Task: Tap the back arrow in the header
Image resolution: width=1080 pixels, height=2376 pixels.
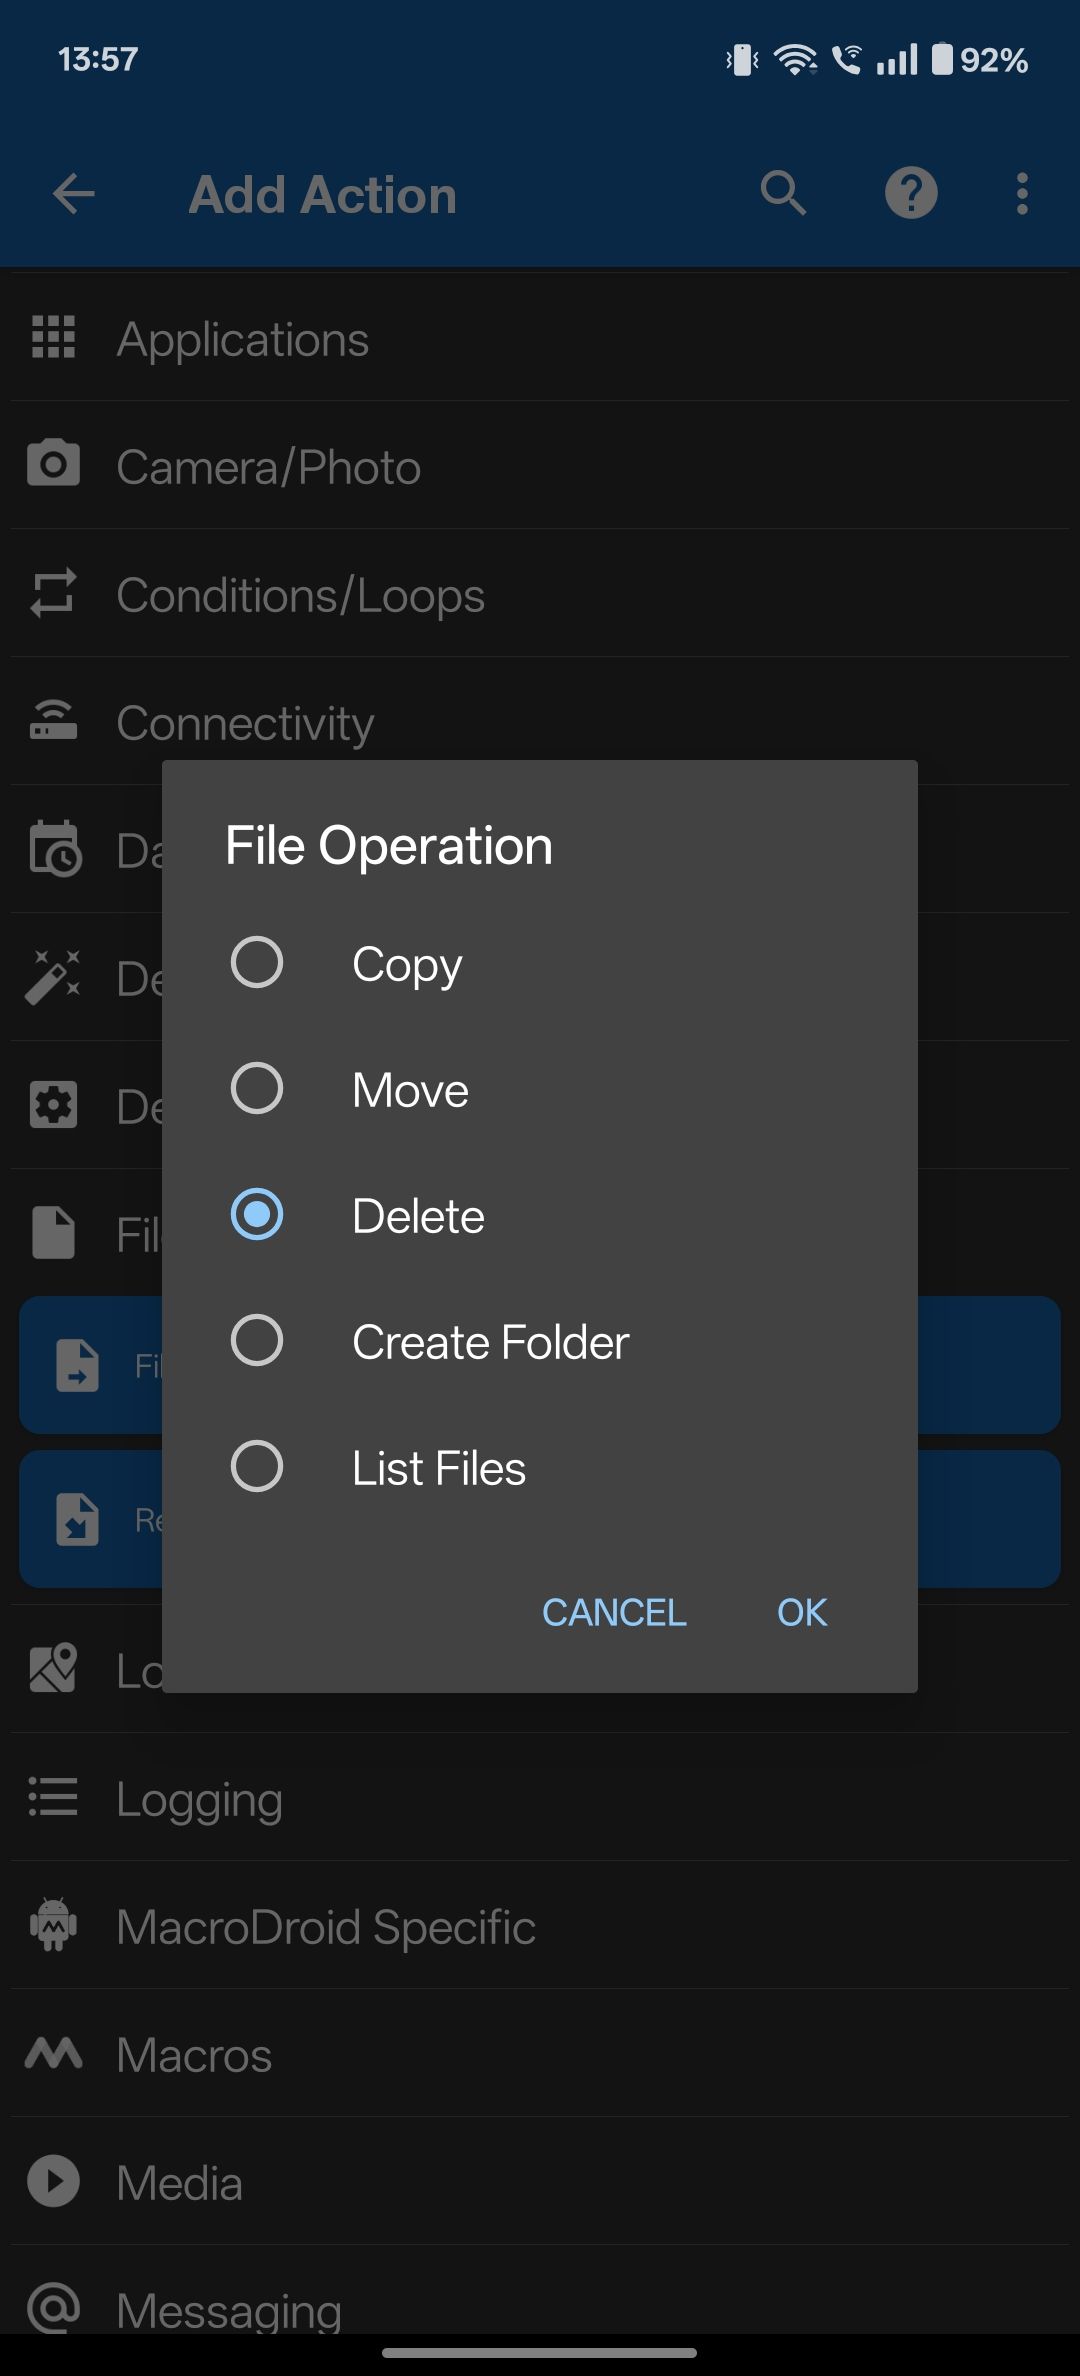Action: point(74,194)
